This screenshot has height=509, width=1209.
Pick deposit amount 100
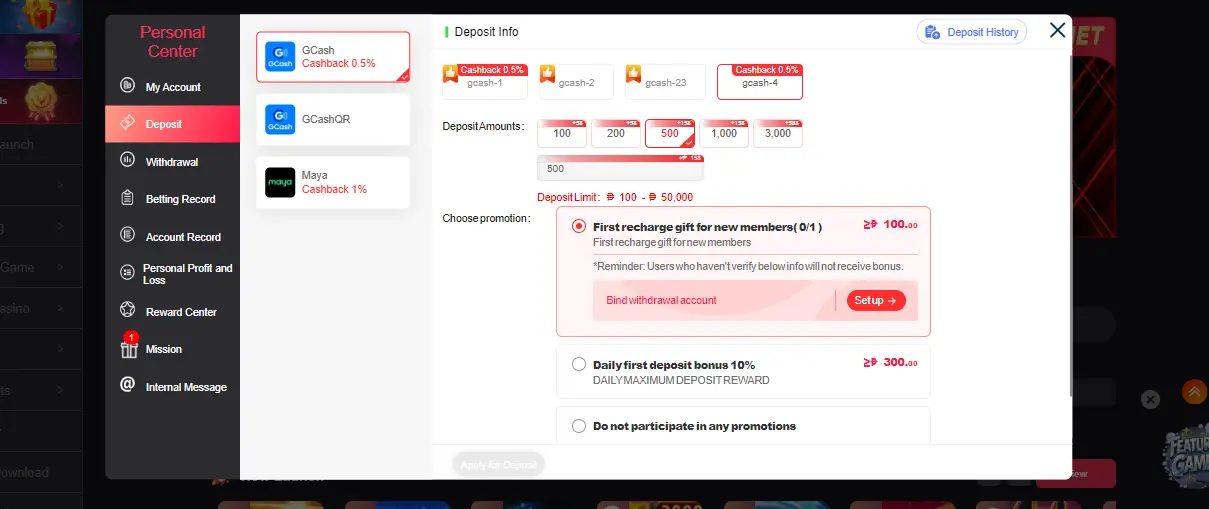(562, 133)
